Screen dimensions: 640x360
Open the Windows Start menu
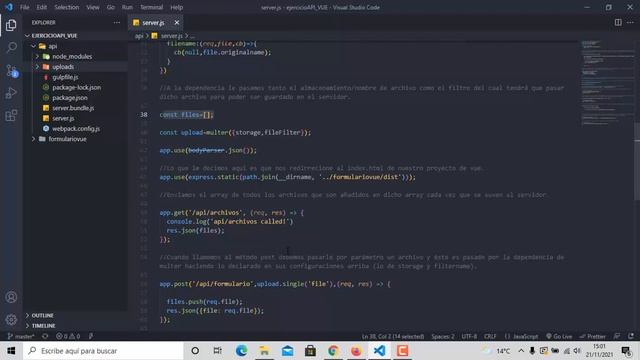[11, 351]
